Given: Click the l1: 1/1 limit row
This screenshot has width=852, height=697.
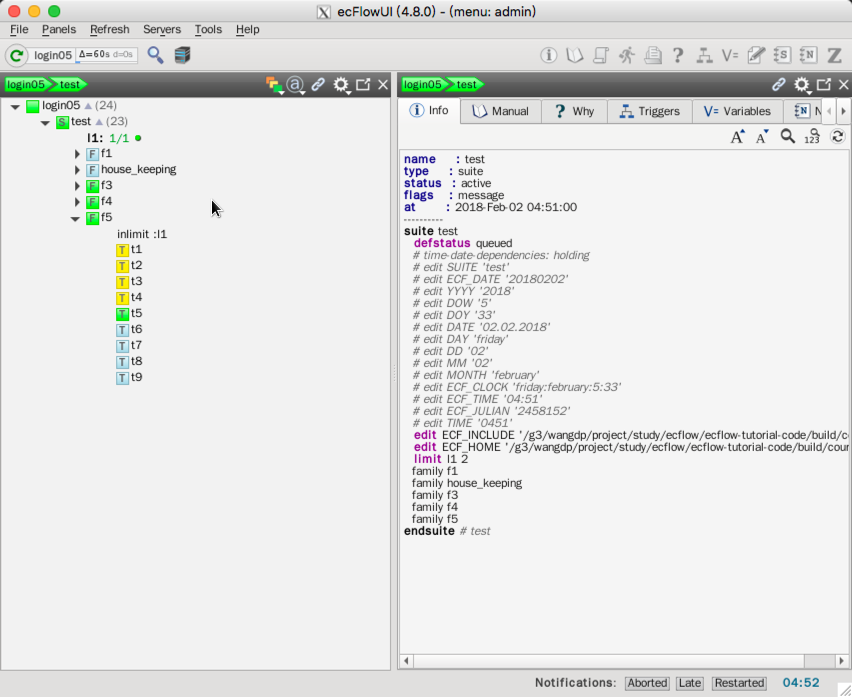Looking at the screenshot, I should 114,138.
